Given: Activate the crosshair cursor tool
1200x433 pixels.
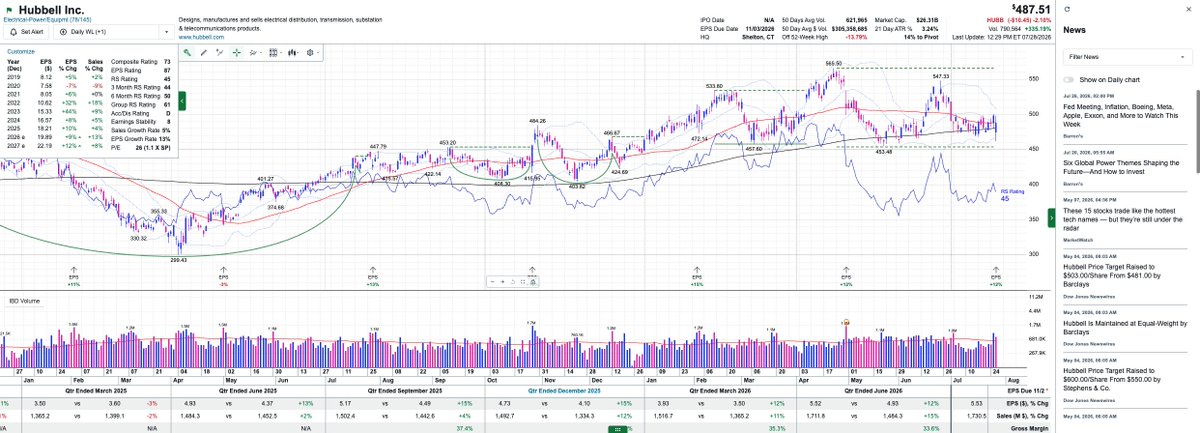Looking at the screenshot, I should [x=236, y=53].
